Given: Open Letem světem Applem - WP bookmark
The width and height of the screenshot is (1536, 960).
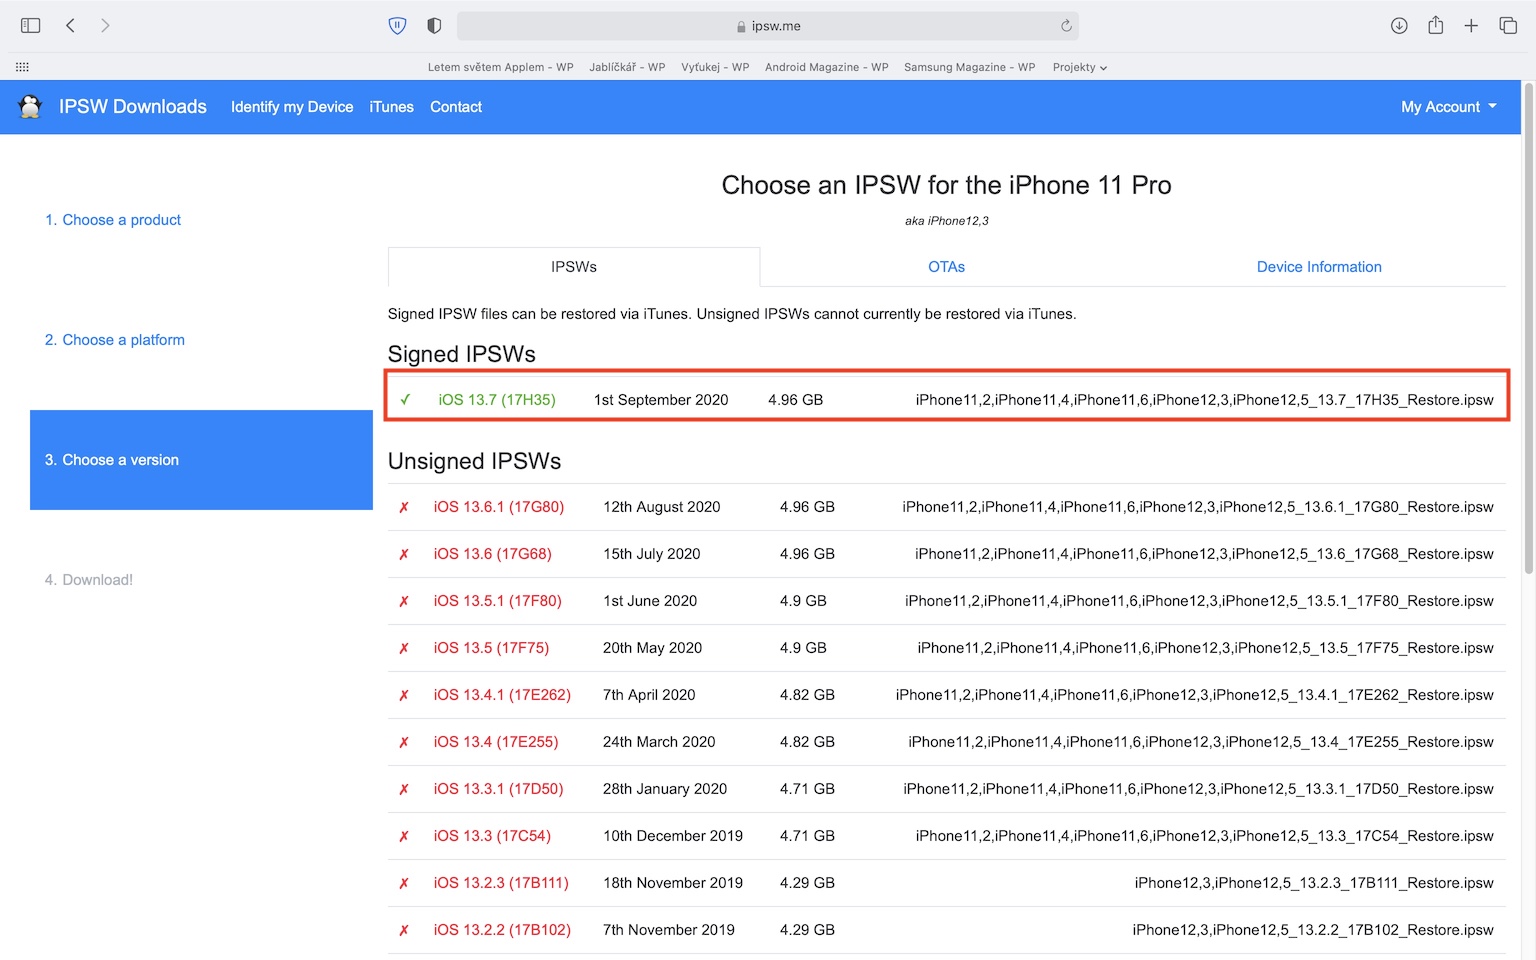Looking at the screenshot, I should pos(501,67).
